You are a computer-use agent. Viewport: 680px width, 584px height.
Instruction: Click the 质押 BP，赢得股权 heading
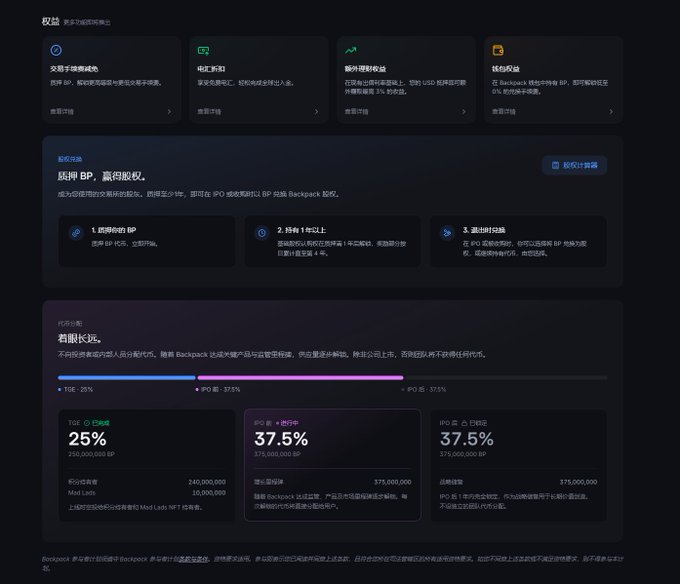(x=101, y=176)
